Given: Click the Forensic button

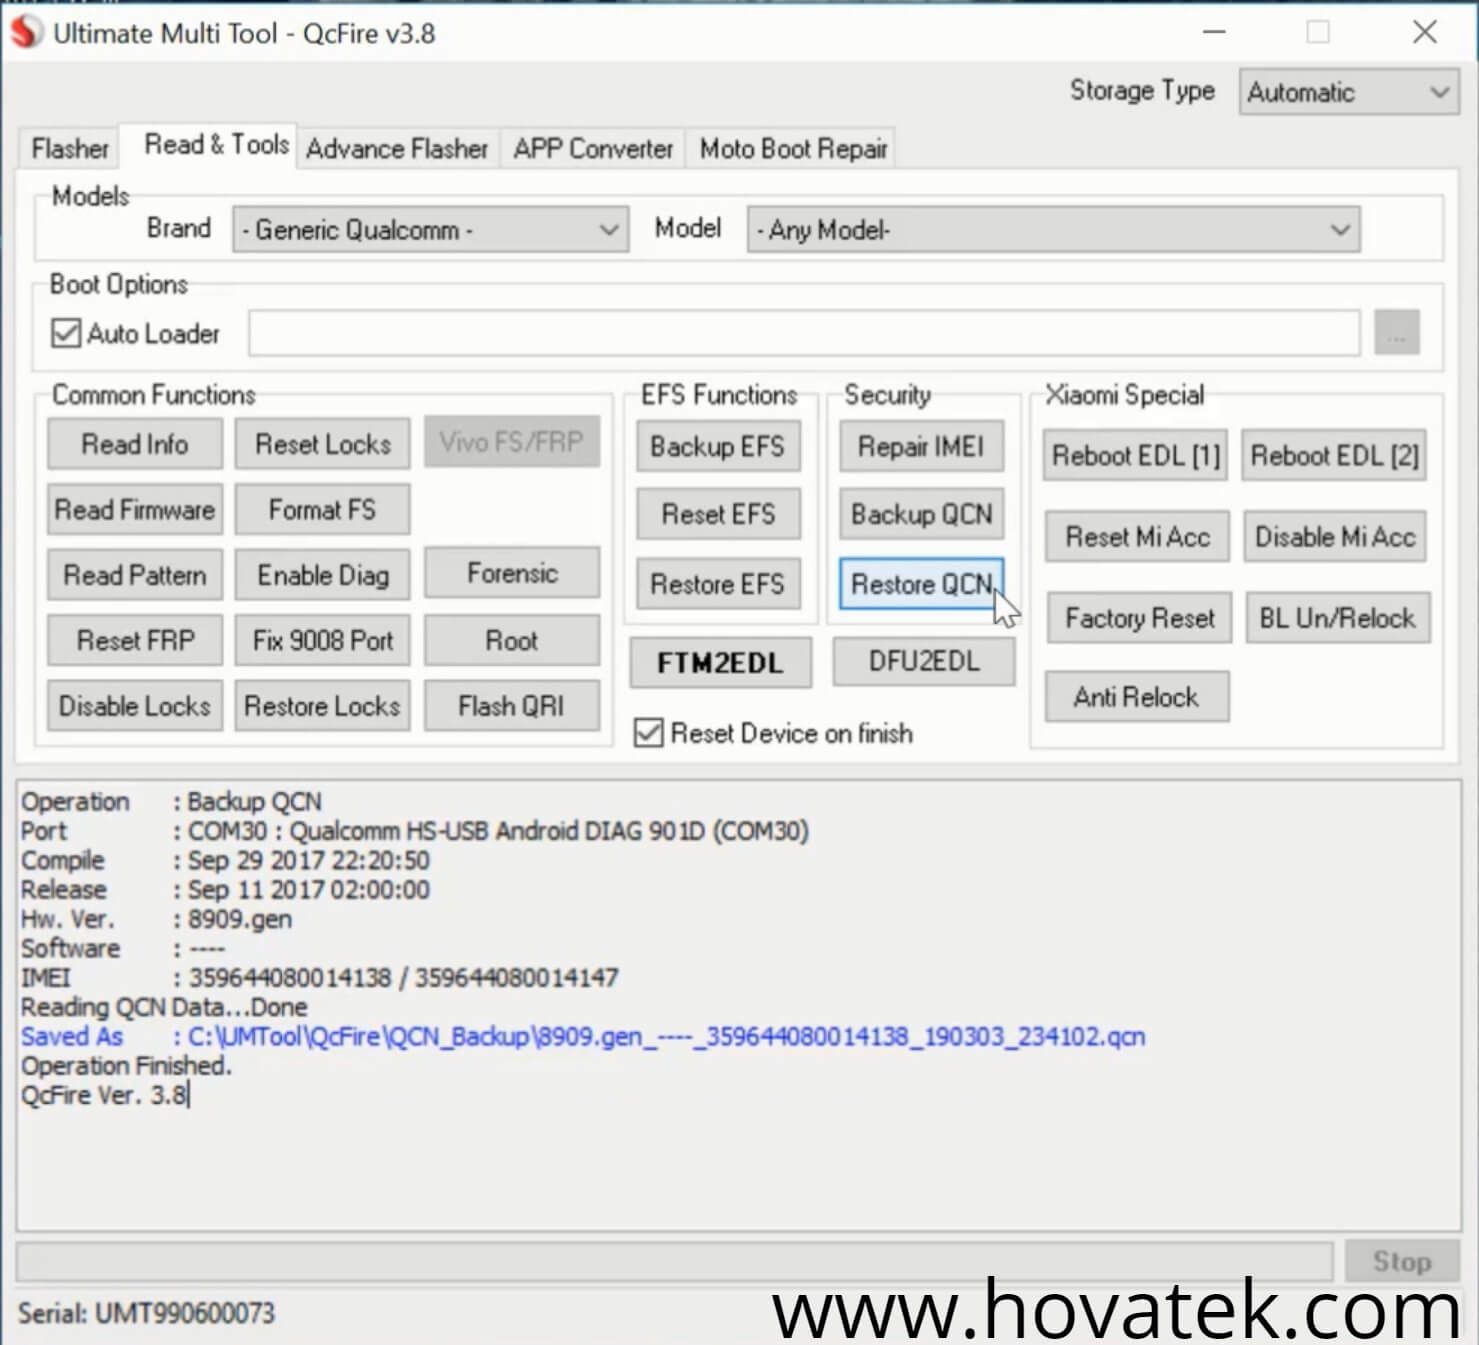Looking at the screenshot, I should coord(512,573).
